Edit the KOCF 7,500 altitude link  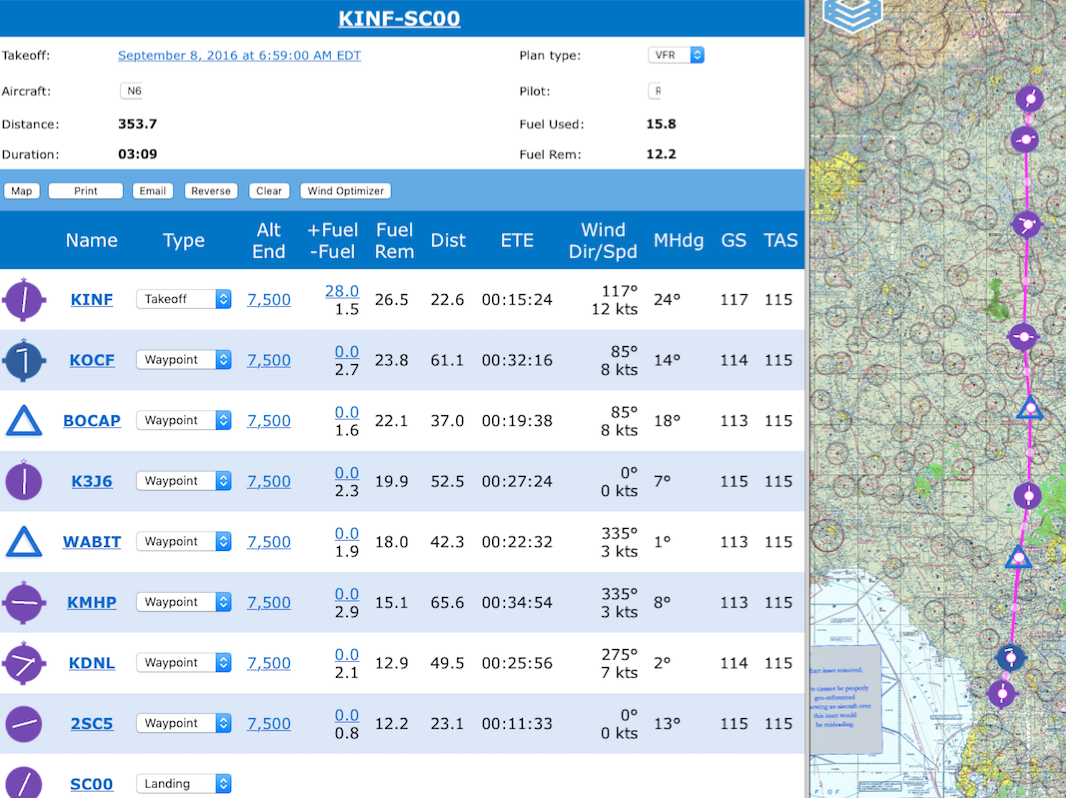pos(269,360)
